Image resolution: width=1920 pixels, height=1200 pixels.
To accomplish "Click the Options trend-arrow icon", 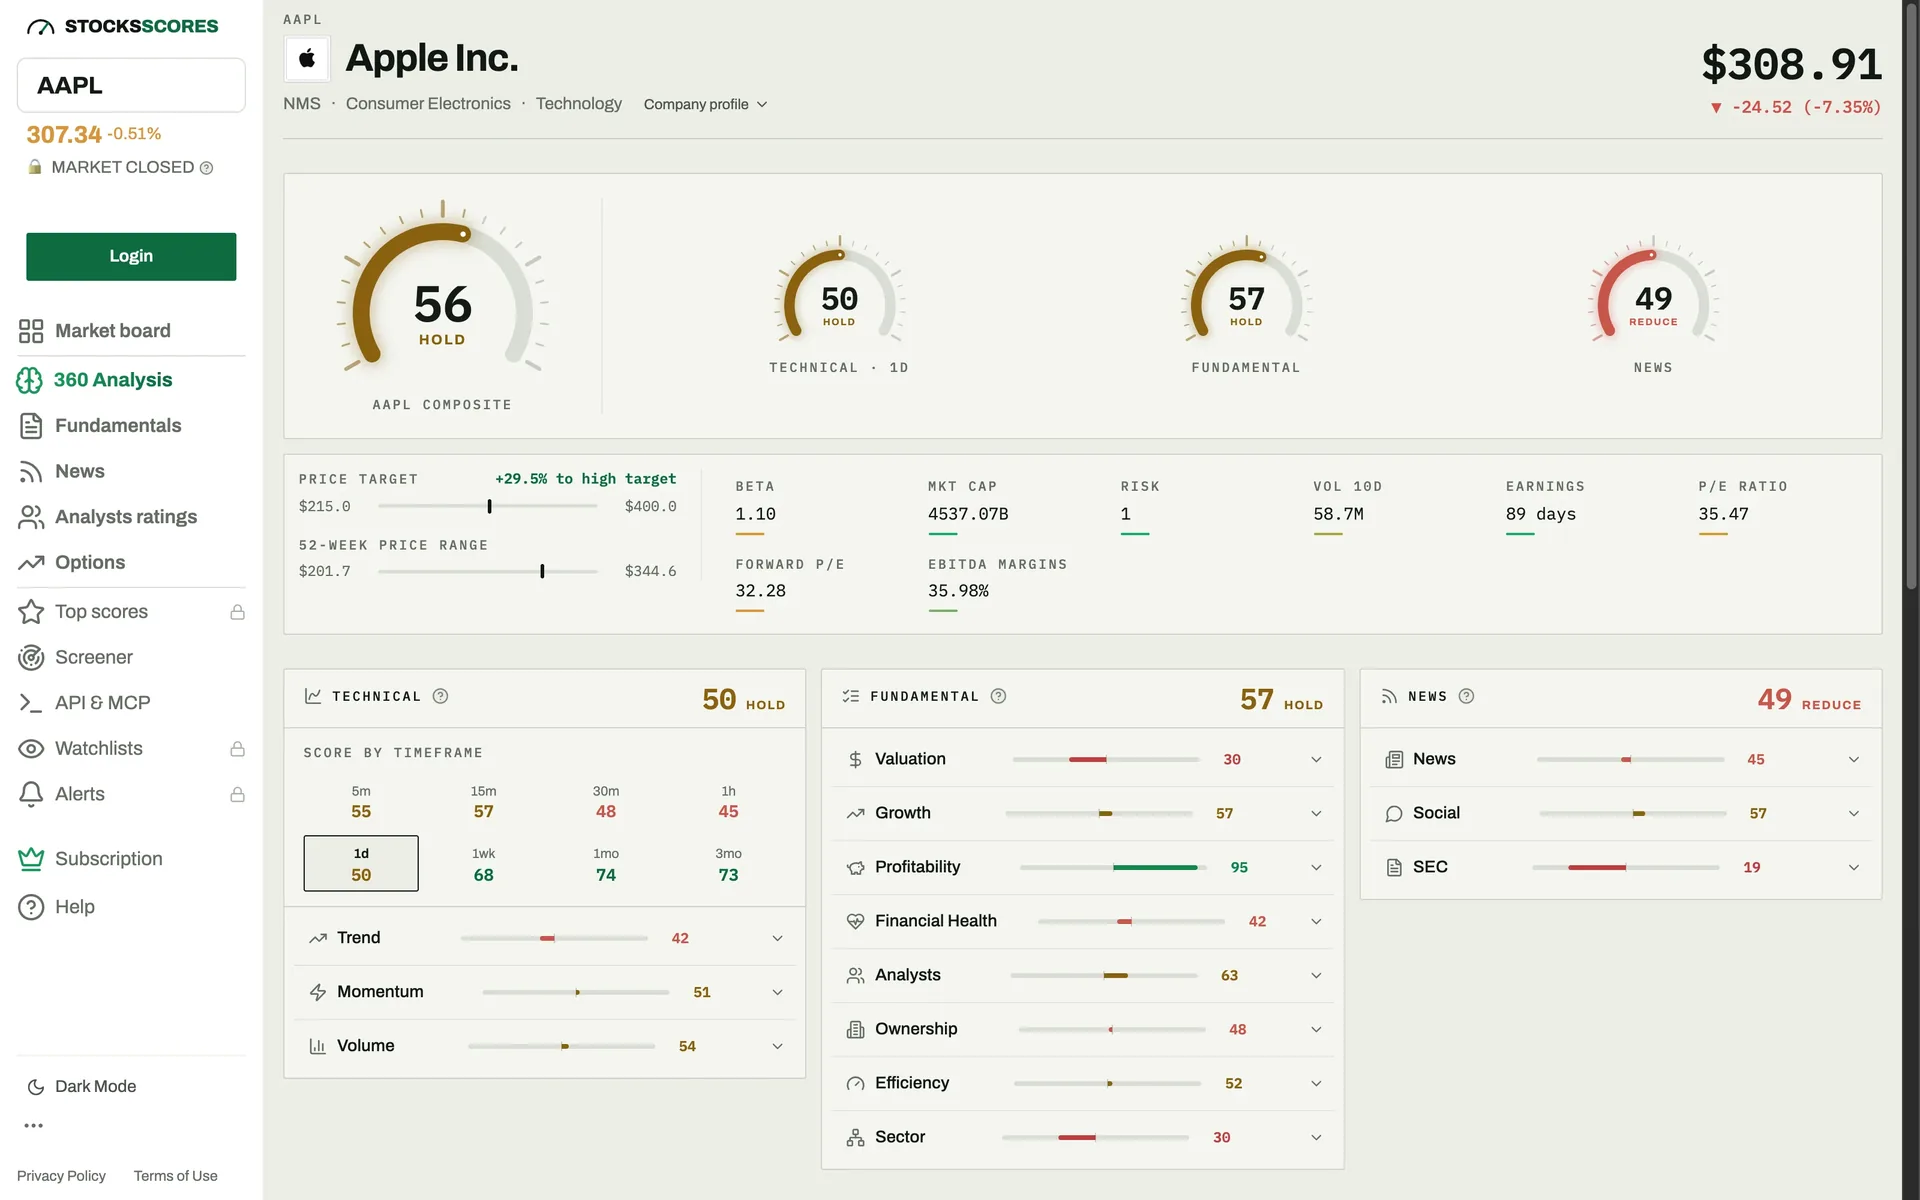I will click(31, 563).
